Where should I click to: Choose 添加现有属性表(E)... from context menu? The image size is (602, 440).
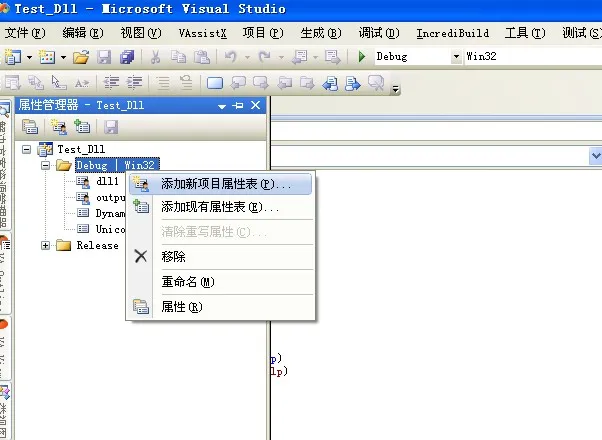[220, 207]
